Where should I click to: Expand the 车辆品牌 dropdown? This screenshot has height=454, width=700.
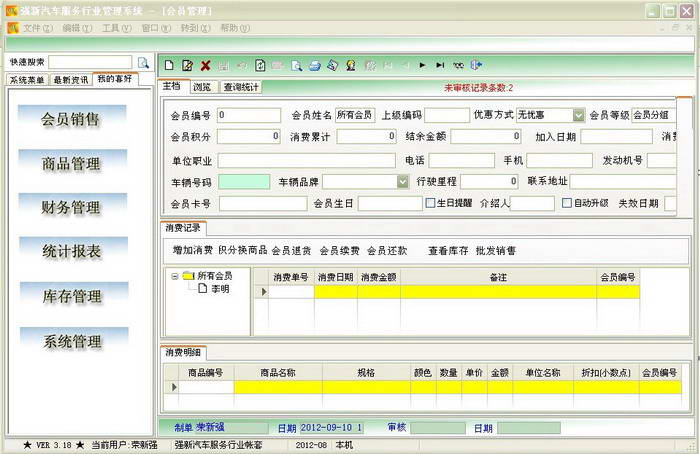[x=401, y=182]
